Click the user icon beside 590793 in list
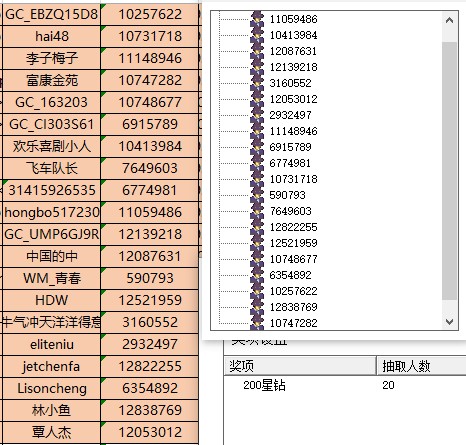This screenshot has height=445, width=466. [257, 195]
